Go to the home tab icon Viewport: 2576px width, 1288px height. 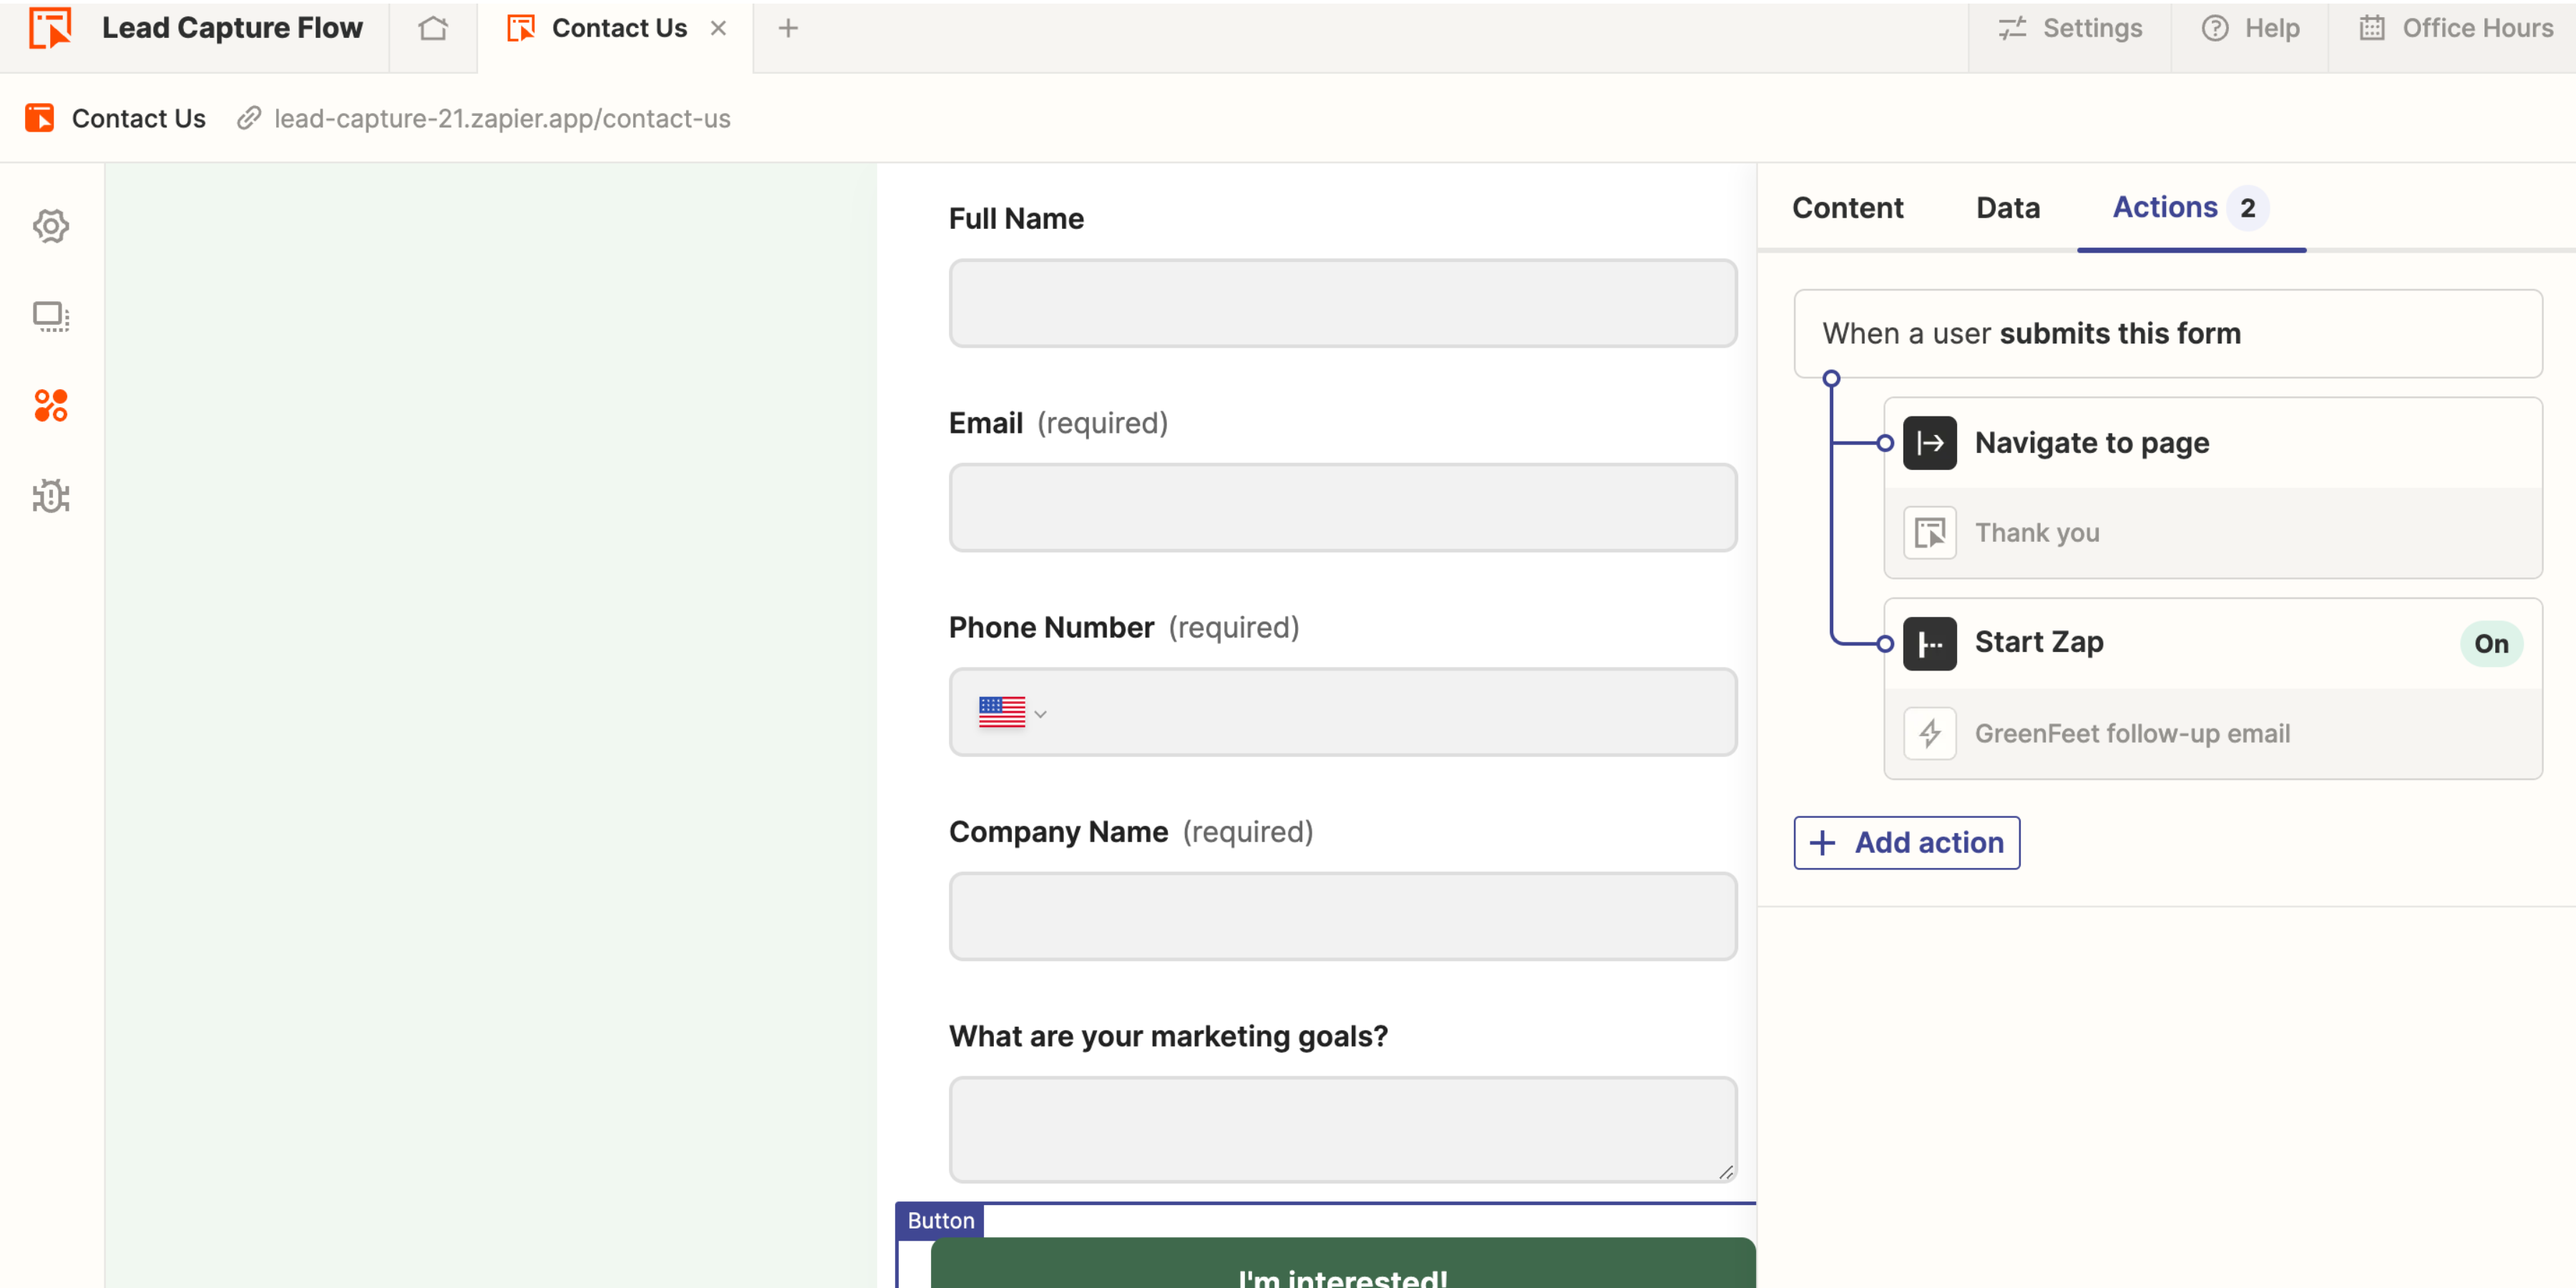(x=433, y=28)
